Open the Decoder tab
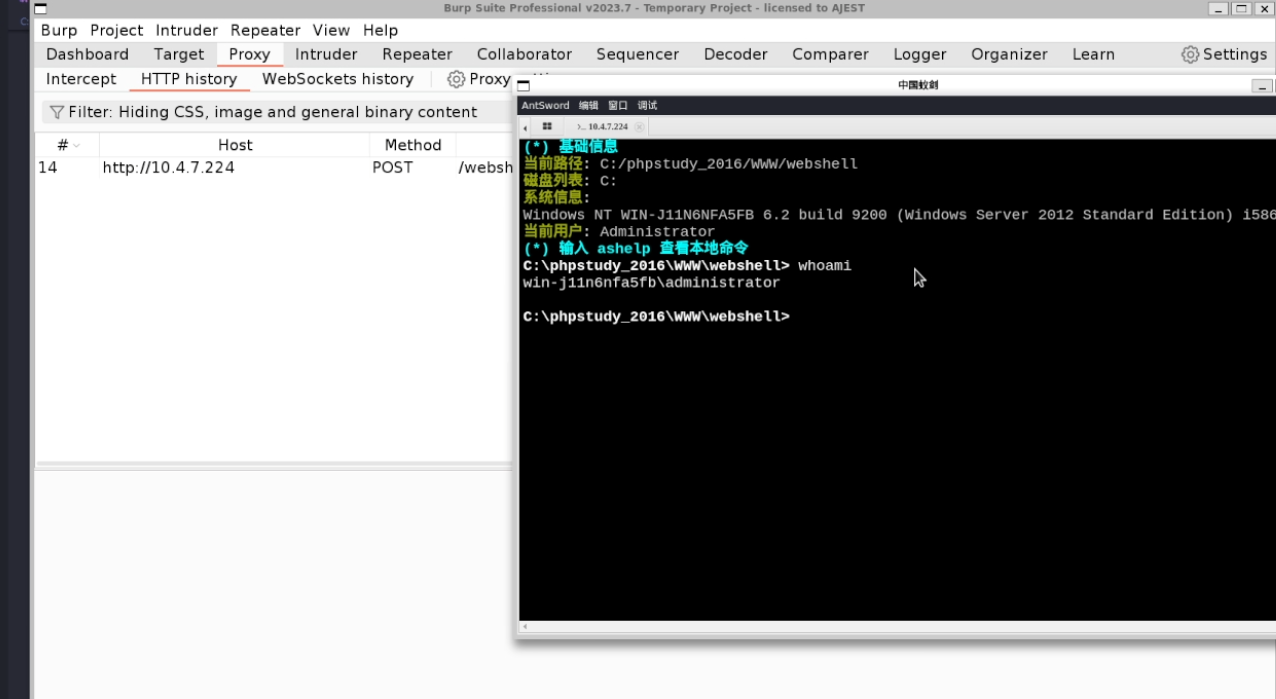 (735, 54)
